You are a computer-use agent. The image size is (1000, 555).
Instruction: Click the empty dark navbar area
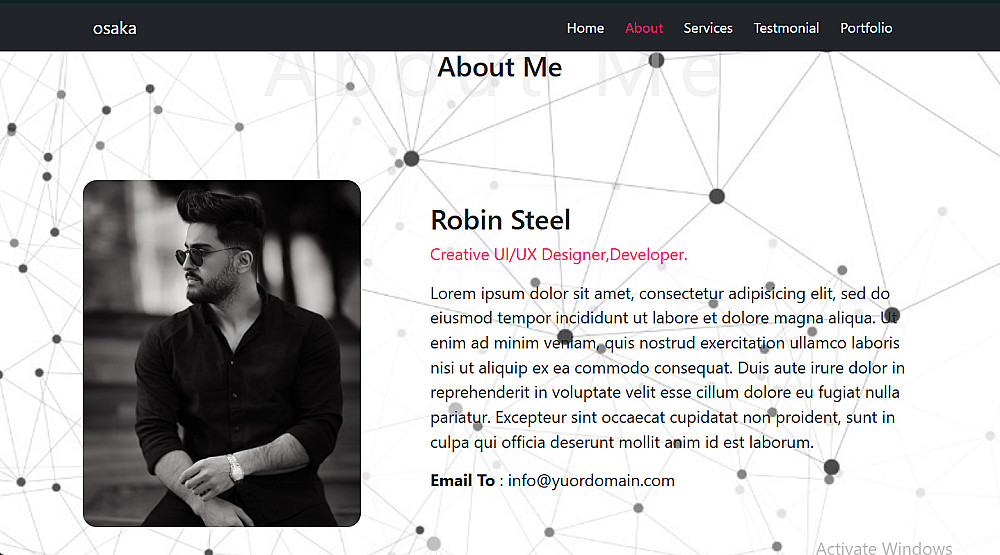[350, 28]
